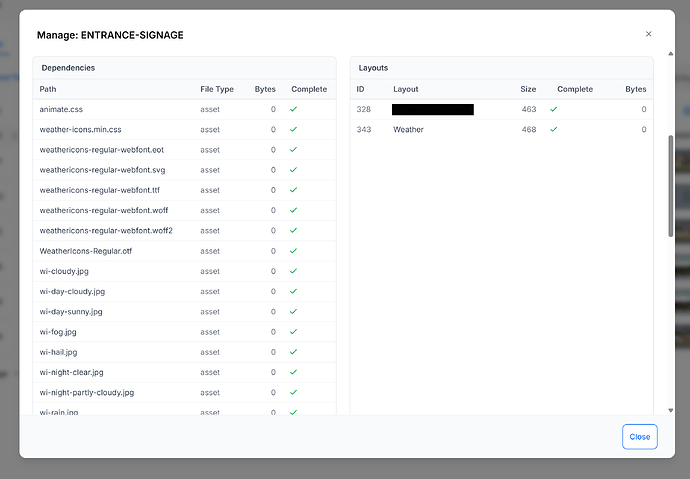Select the animate.css path
Image resolution: width=690 pixels, height=479 pixels.
61,109
